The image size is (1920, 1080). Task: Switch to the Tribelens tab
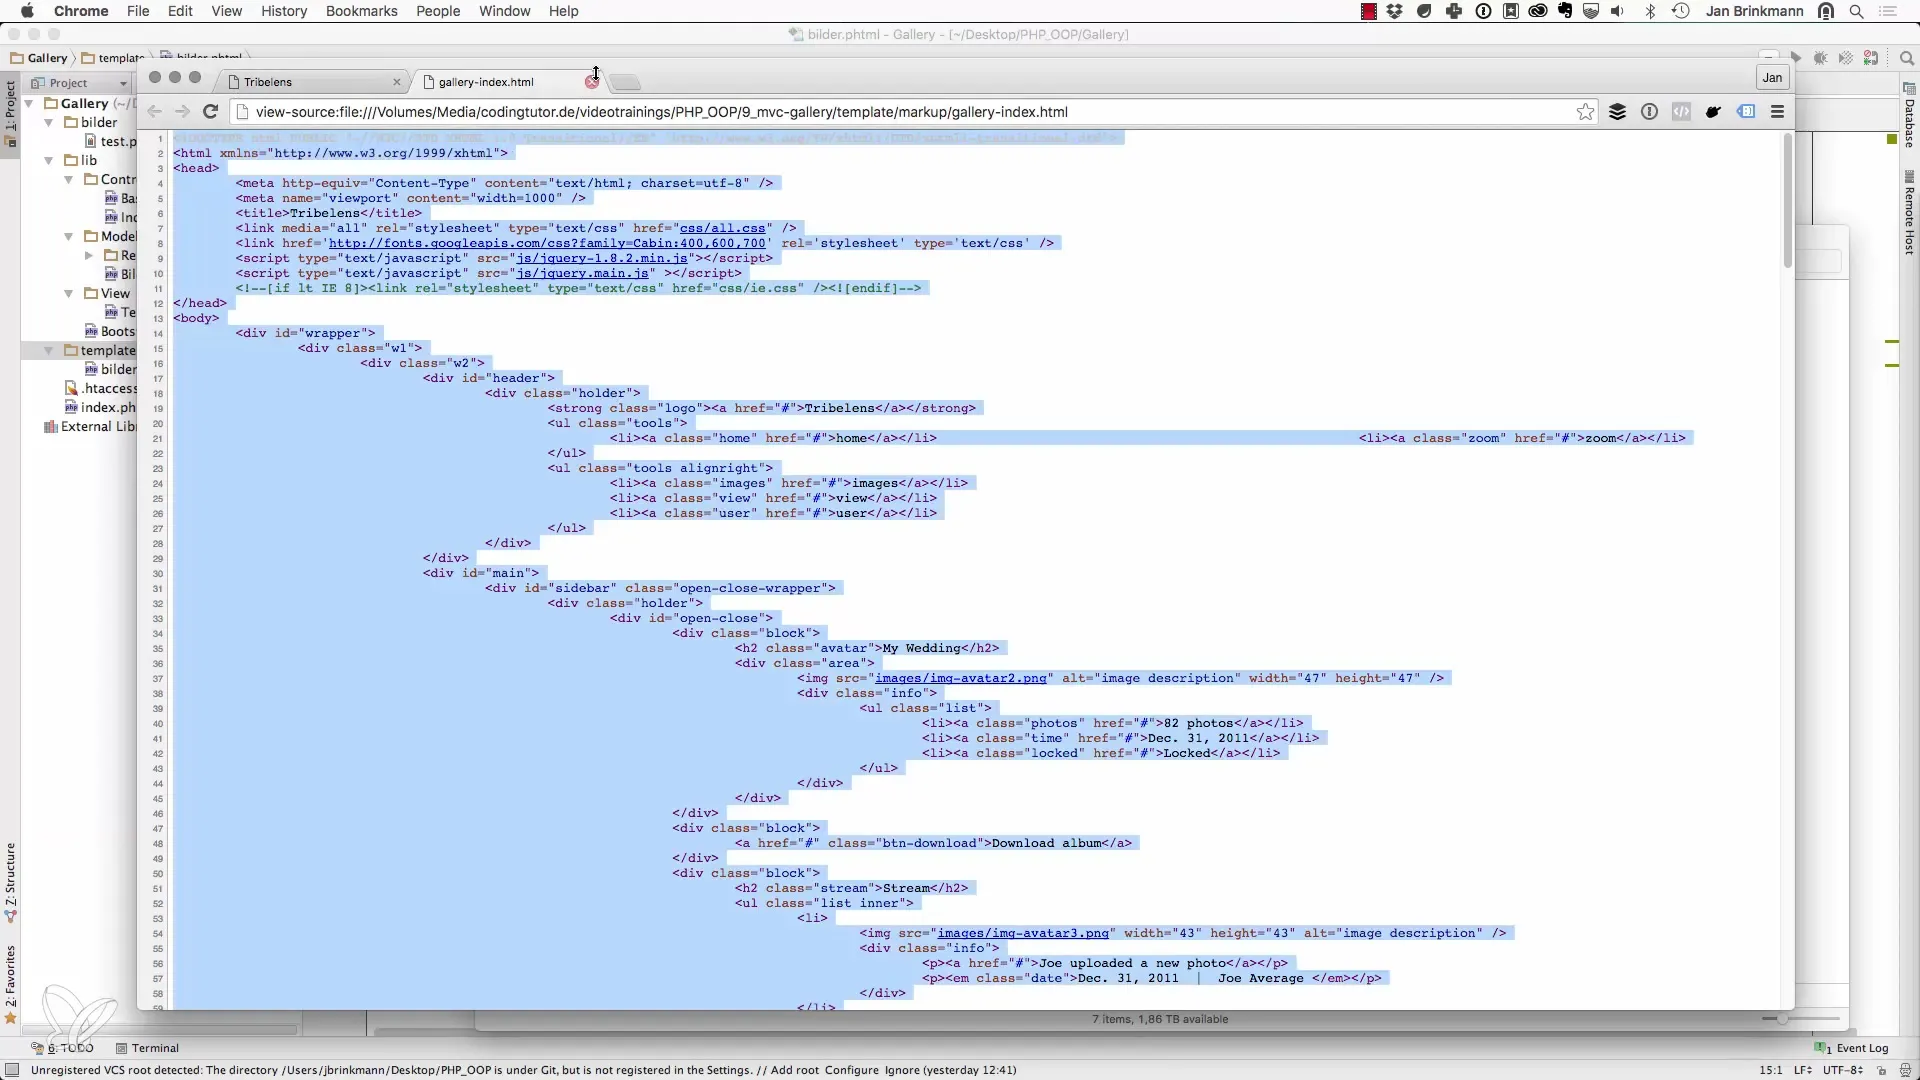coord(312,82)
